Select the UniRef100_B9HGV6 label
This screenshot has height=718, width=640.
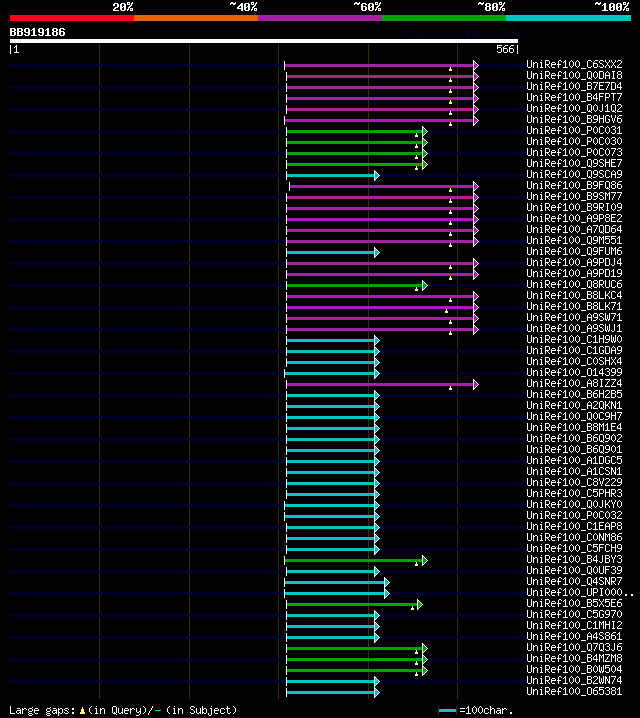(x=574, y=120)
